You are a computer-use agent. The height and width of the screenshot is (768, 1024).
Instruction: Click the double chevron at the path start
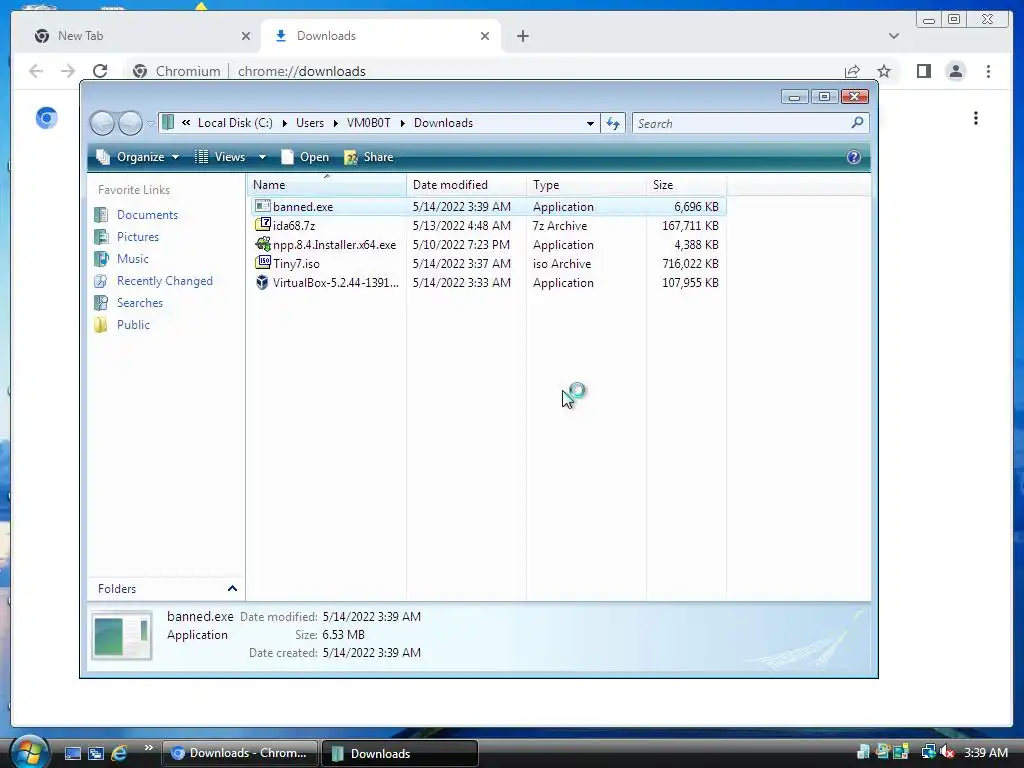pyautogui.click(x=186, y=123)
